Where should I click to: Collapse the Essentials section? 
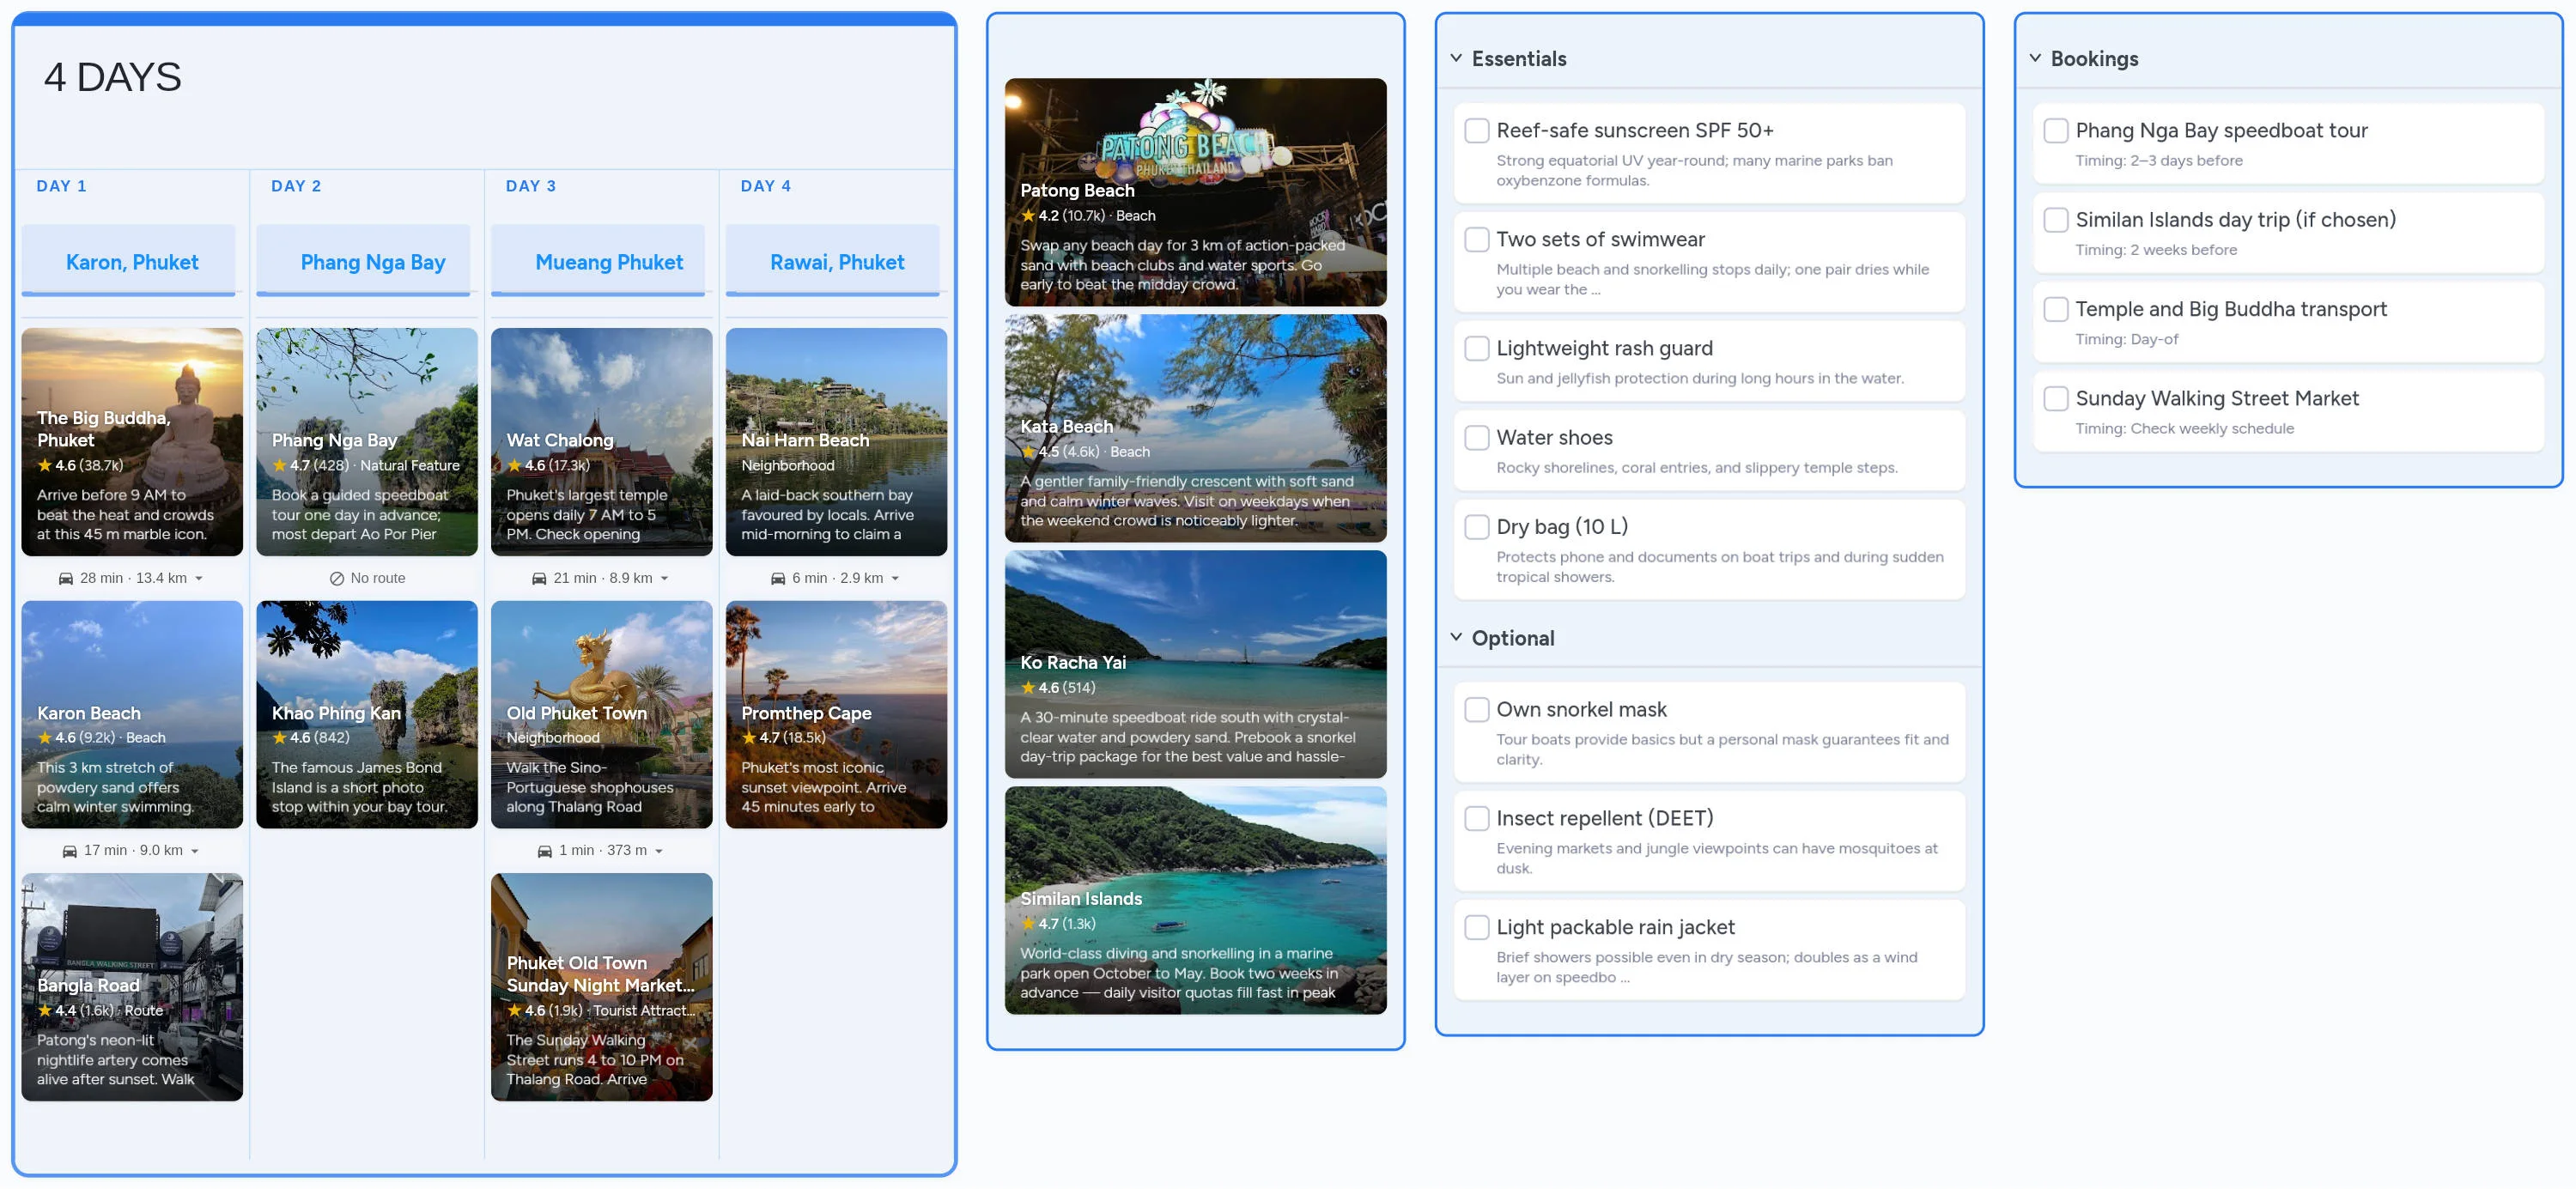tap(1456, 58)
